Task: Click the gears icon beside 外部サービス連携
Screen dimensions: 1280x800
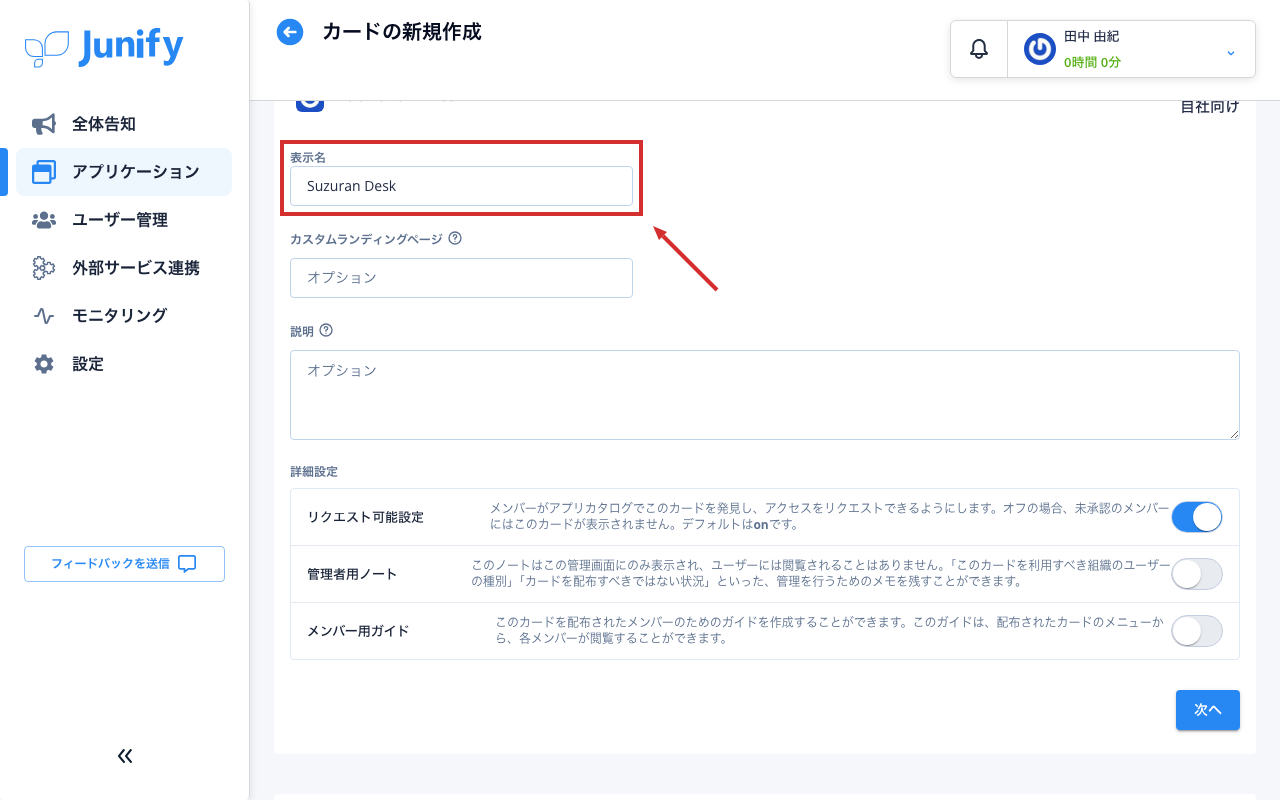Action: pos(44,268)
